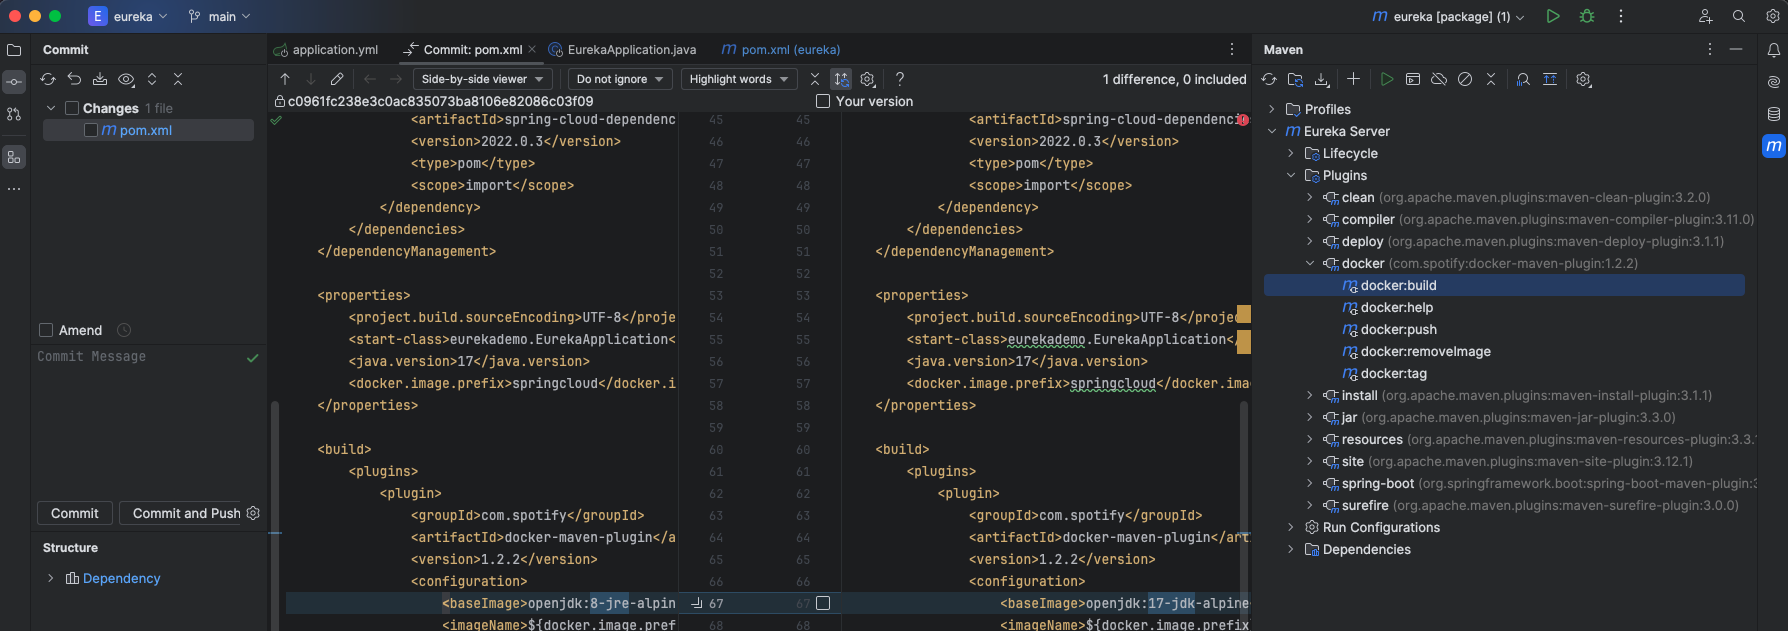Collapse all nodes in the Maven tree
The height and width of the screenshot is (631, 1788).
1490,79
